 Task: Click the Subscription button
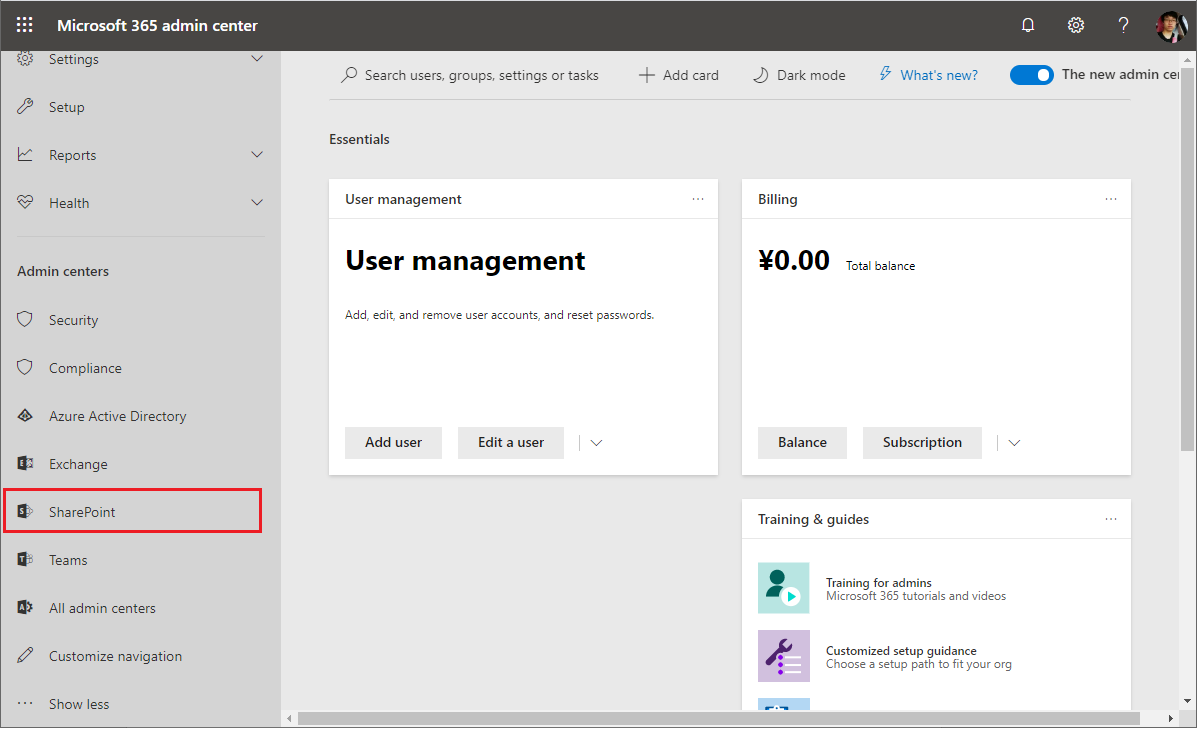pos(922,443)
